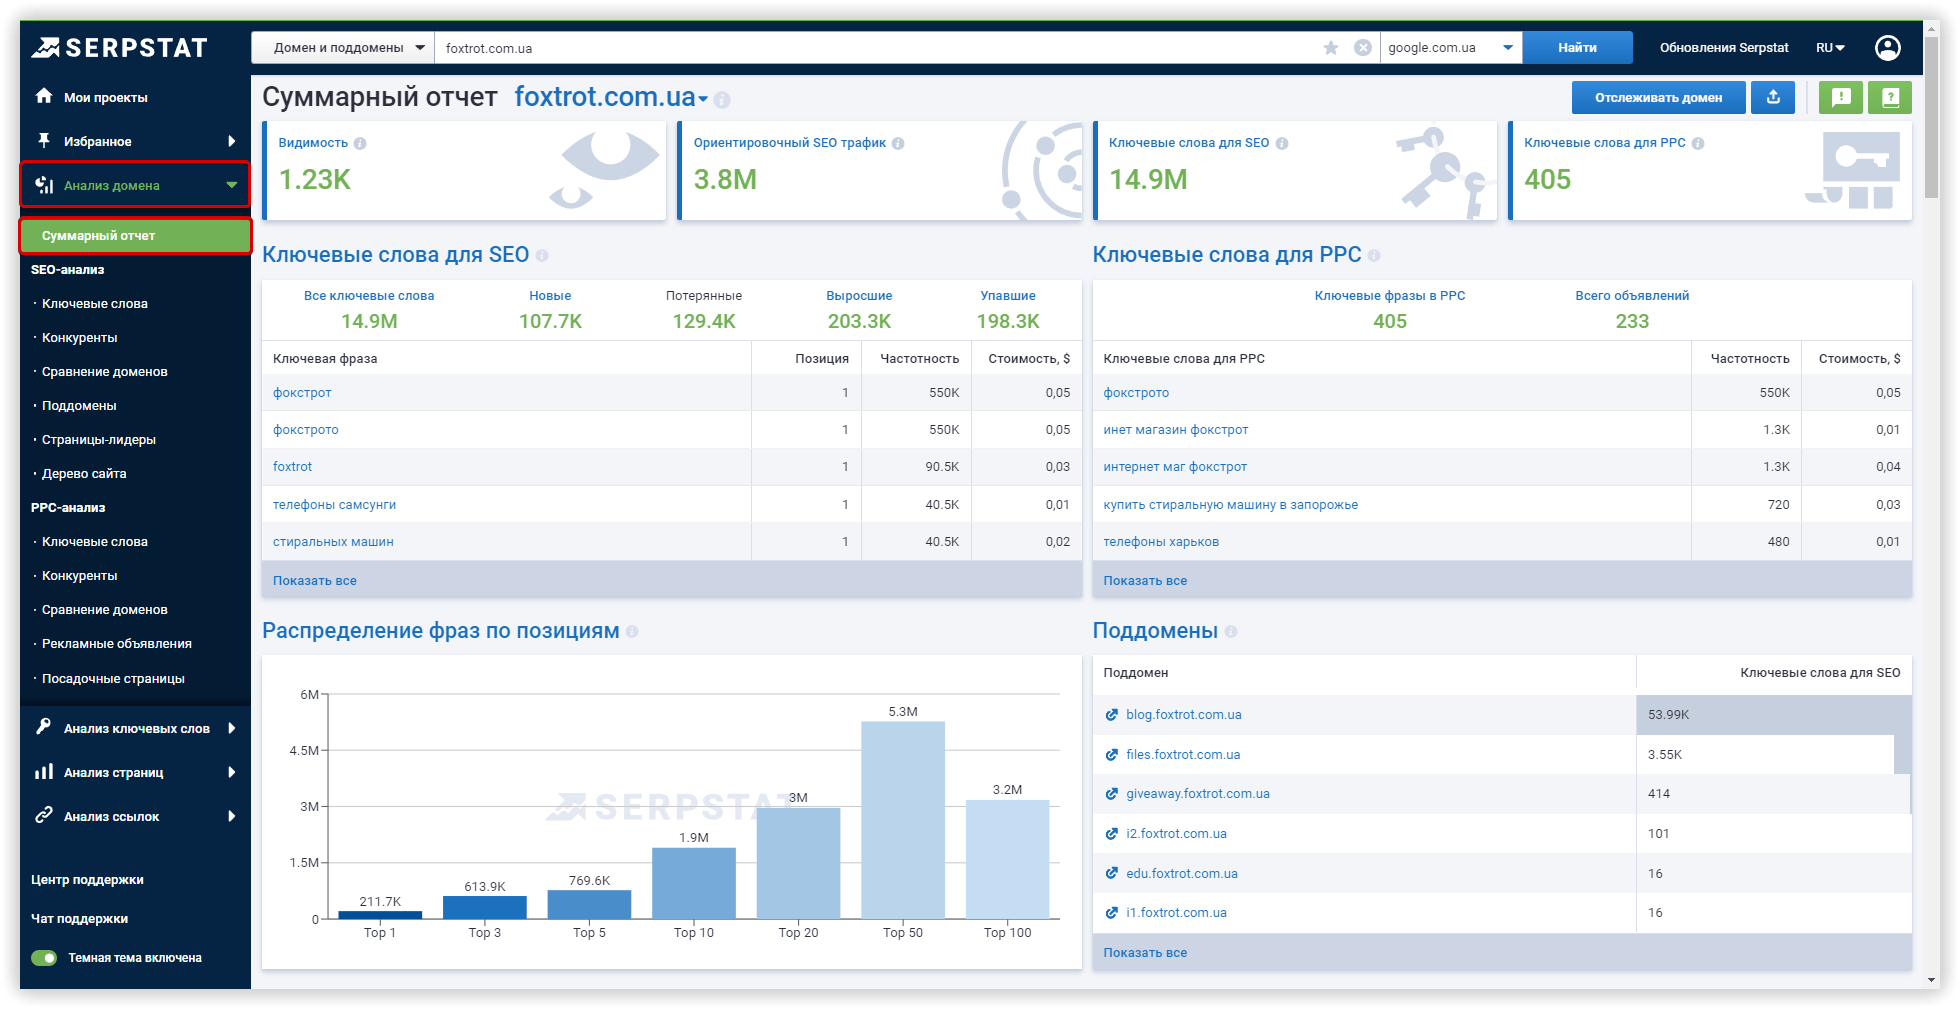The height and width of the screenshot is (1009, 1960).
Task: Click the export upload icon button
Action: pos(1773,97)
